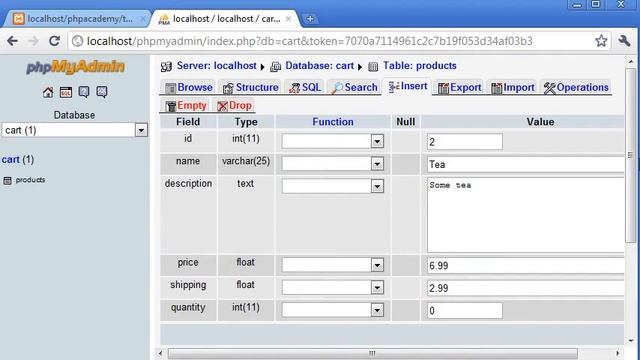
Task: Click the id value field containing 2
Action: tap(465, 142)
